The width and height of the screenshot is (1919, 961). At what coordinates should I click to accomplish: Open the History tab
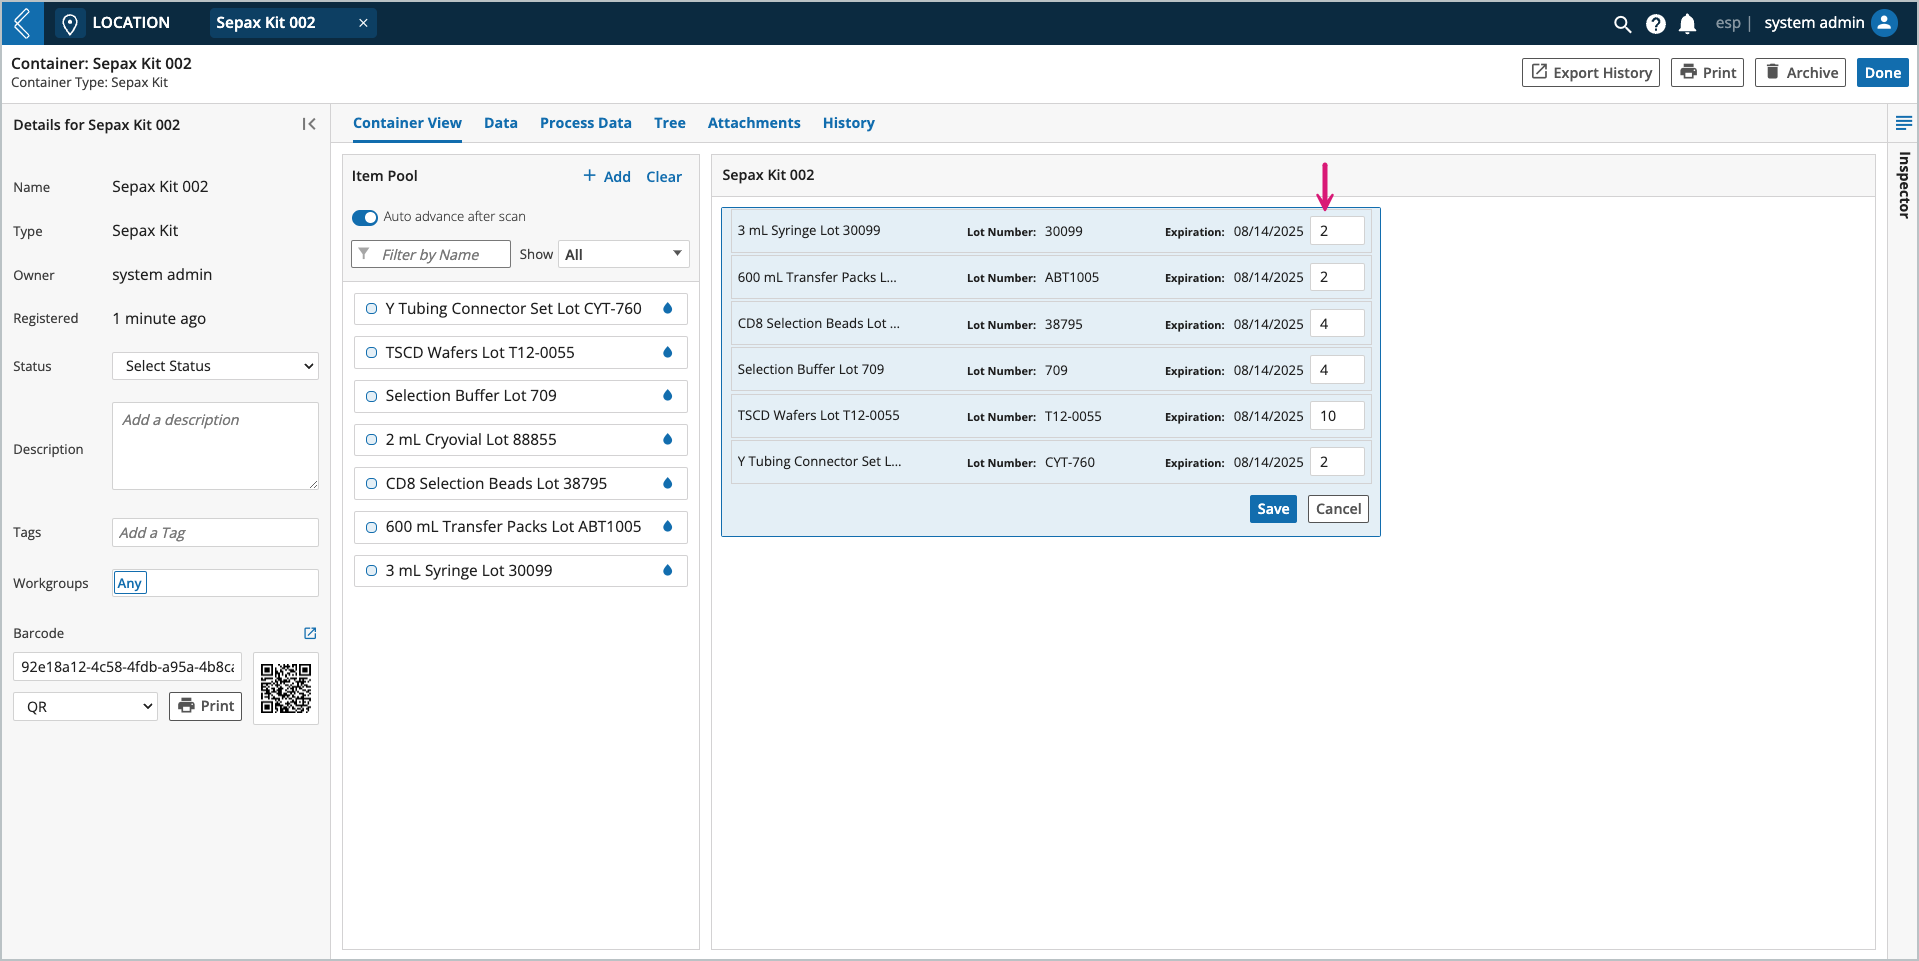[x=849, y=123]
